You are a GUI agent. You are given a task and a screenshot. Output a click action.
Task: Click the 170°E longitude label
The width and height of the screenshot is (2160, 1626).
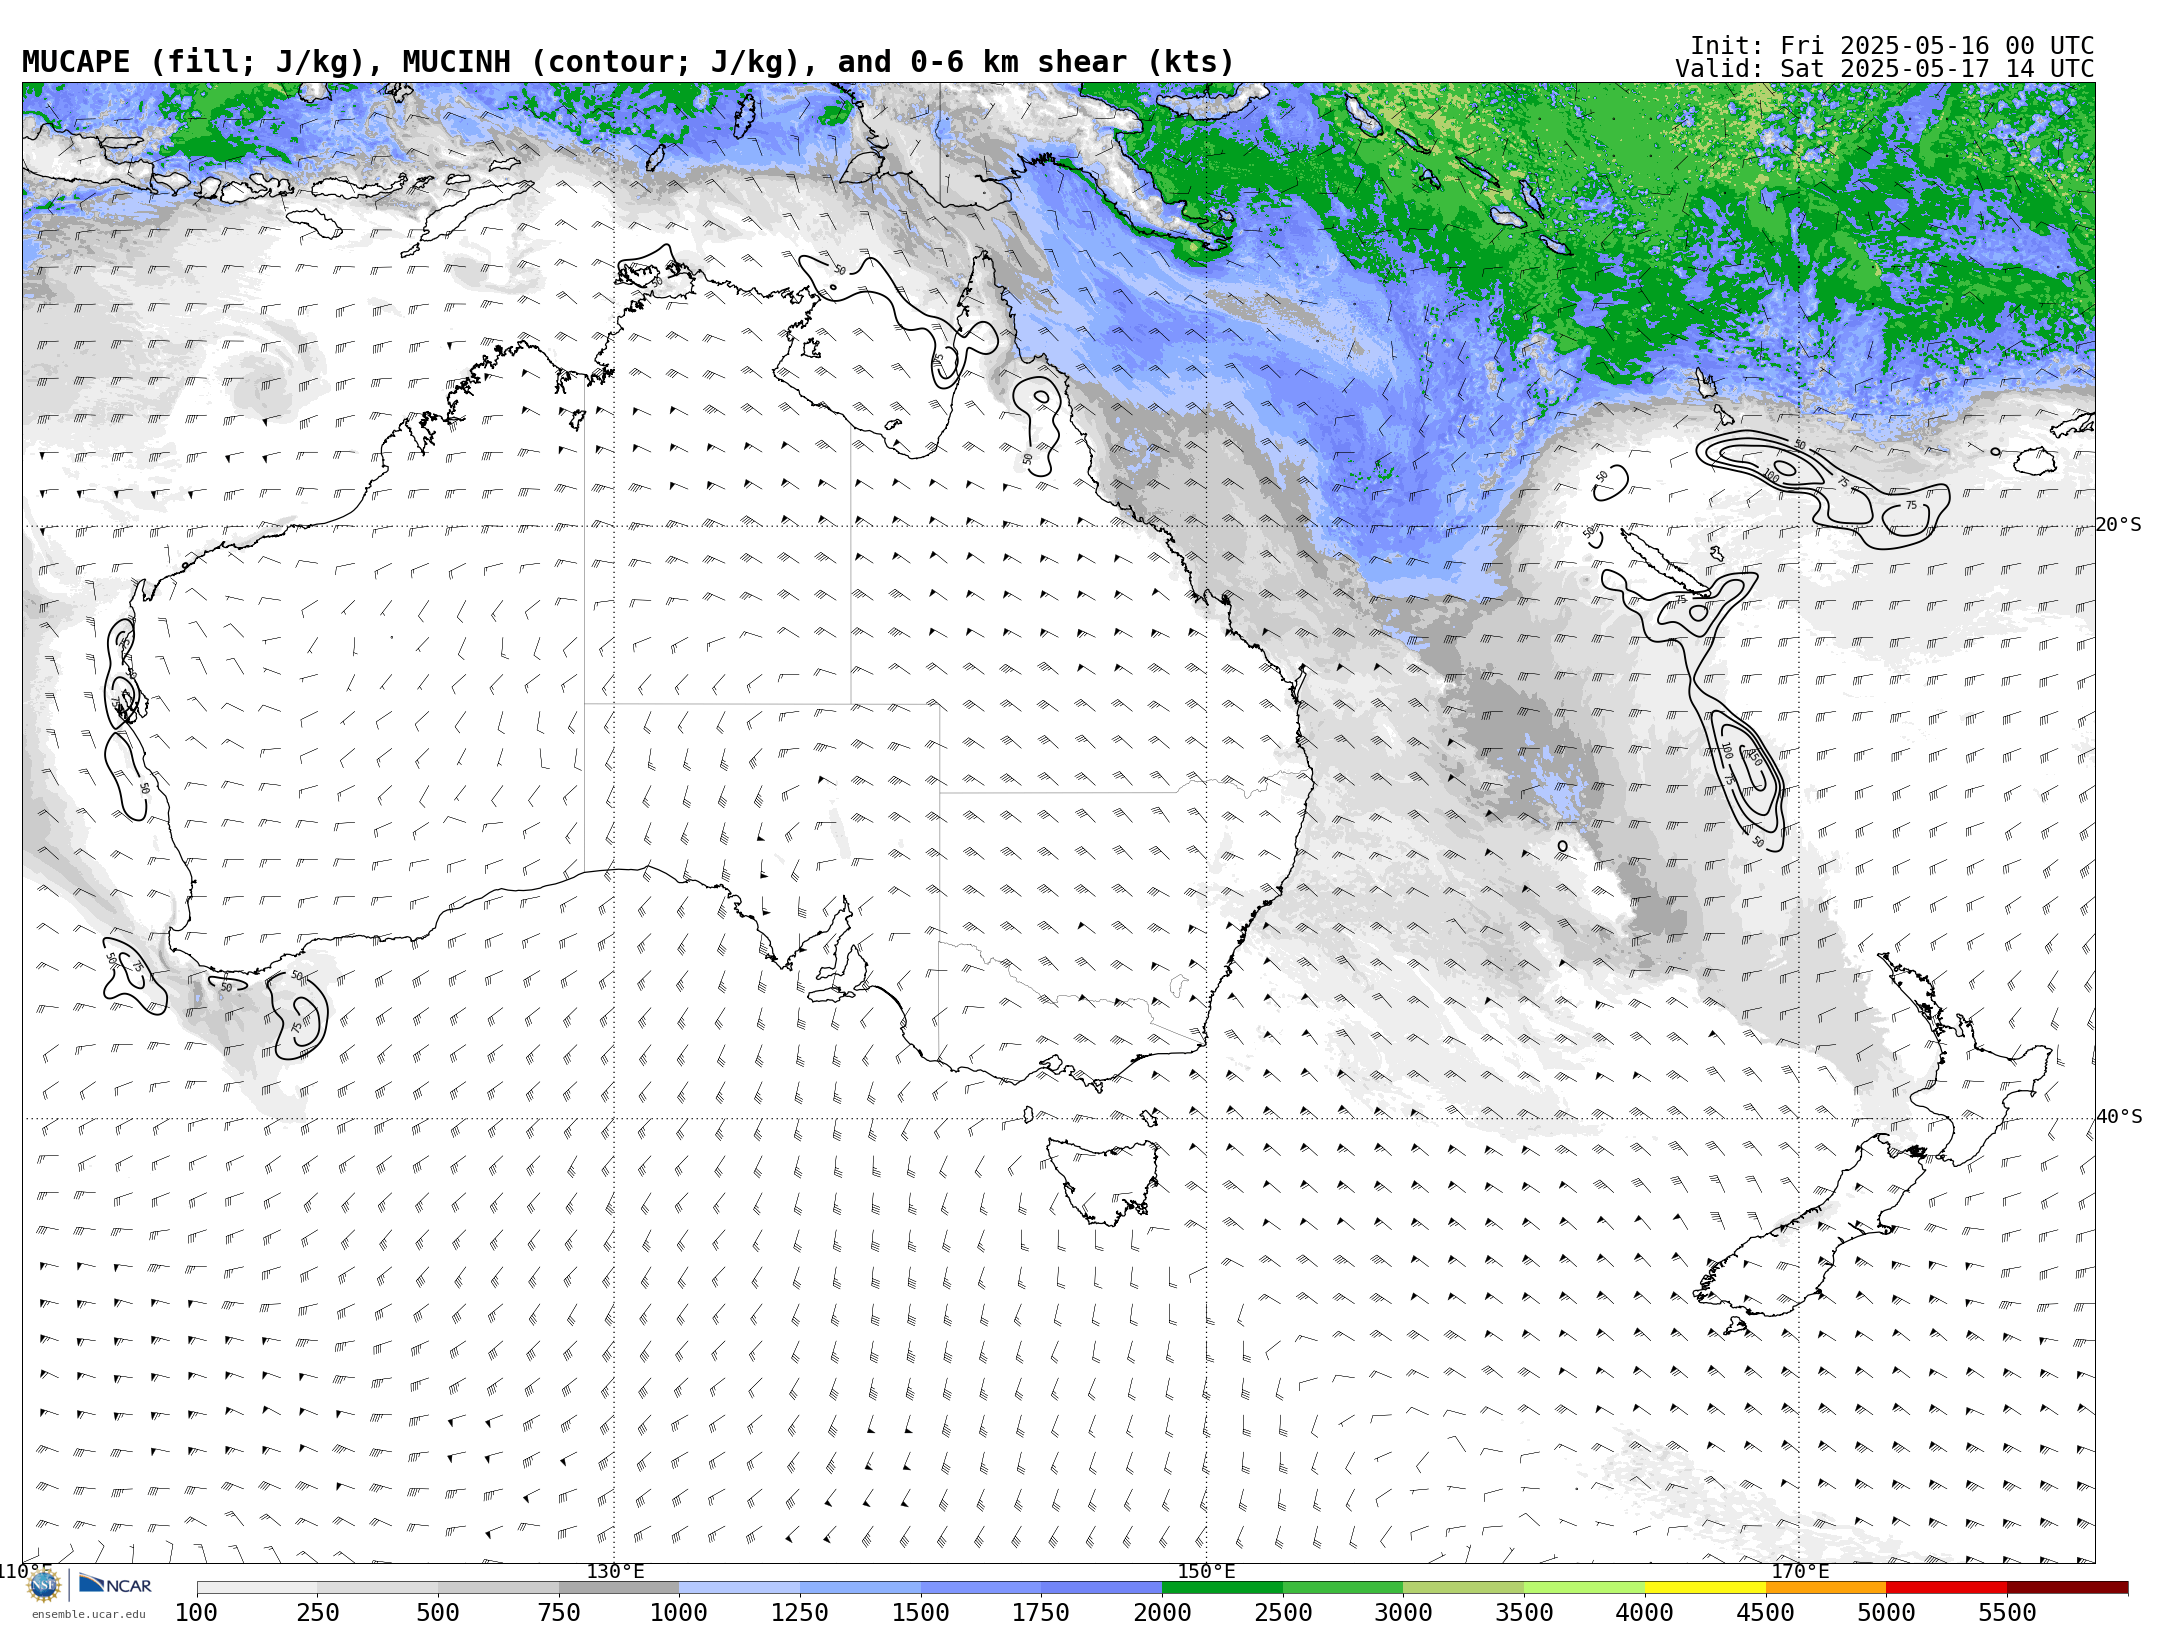click(x=1800, y=1571)
